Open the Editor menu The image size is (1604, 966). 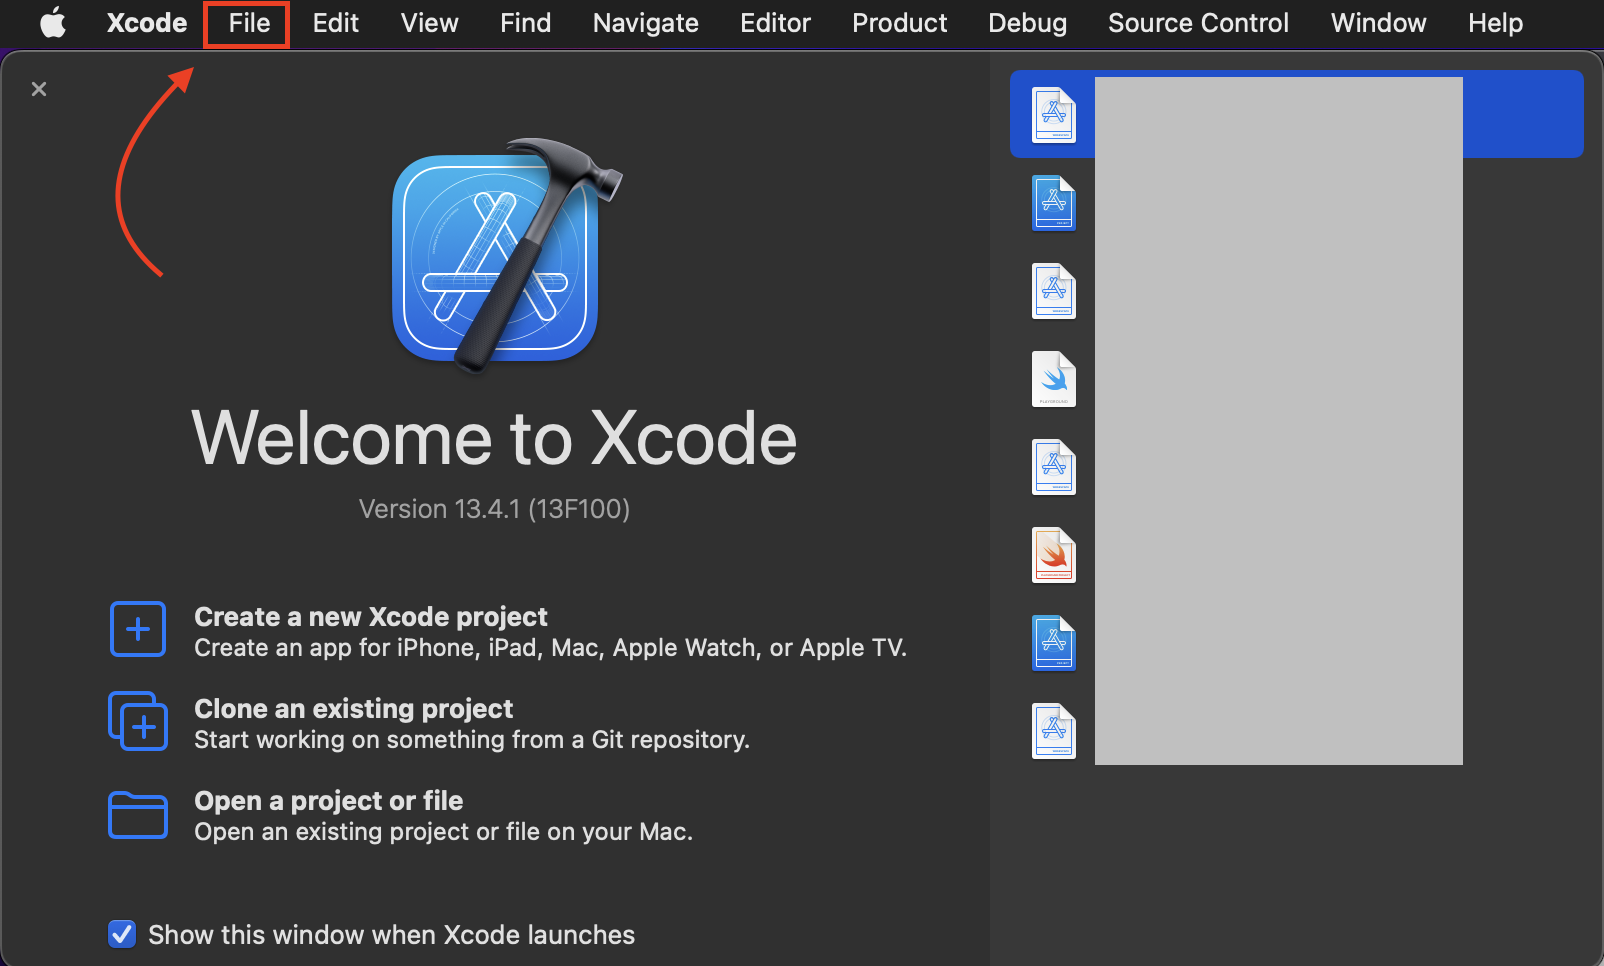(x=775, y=23)
